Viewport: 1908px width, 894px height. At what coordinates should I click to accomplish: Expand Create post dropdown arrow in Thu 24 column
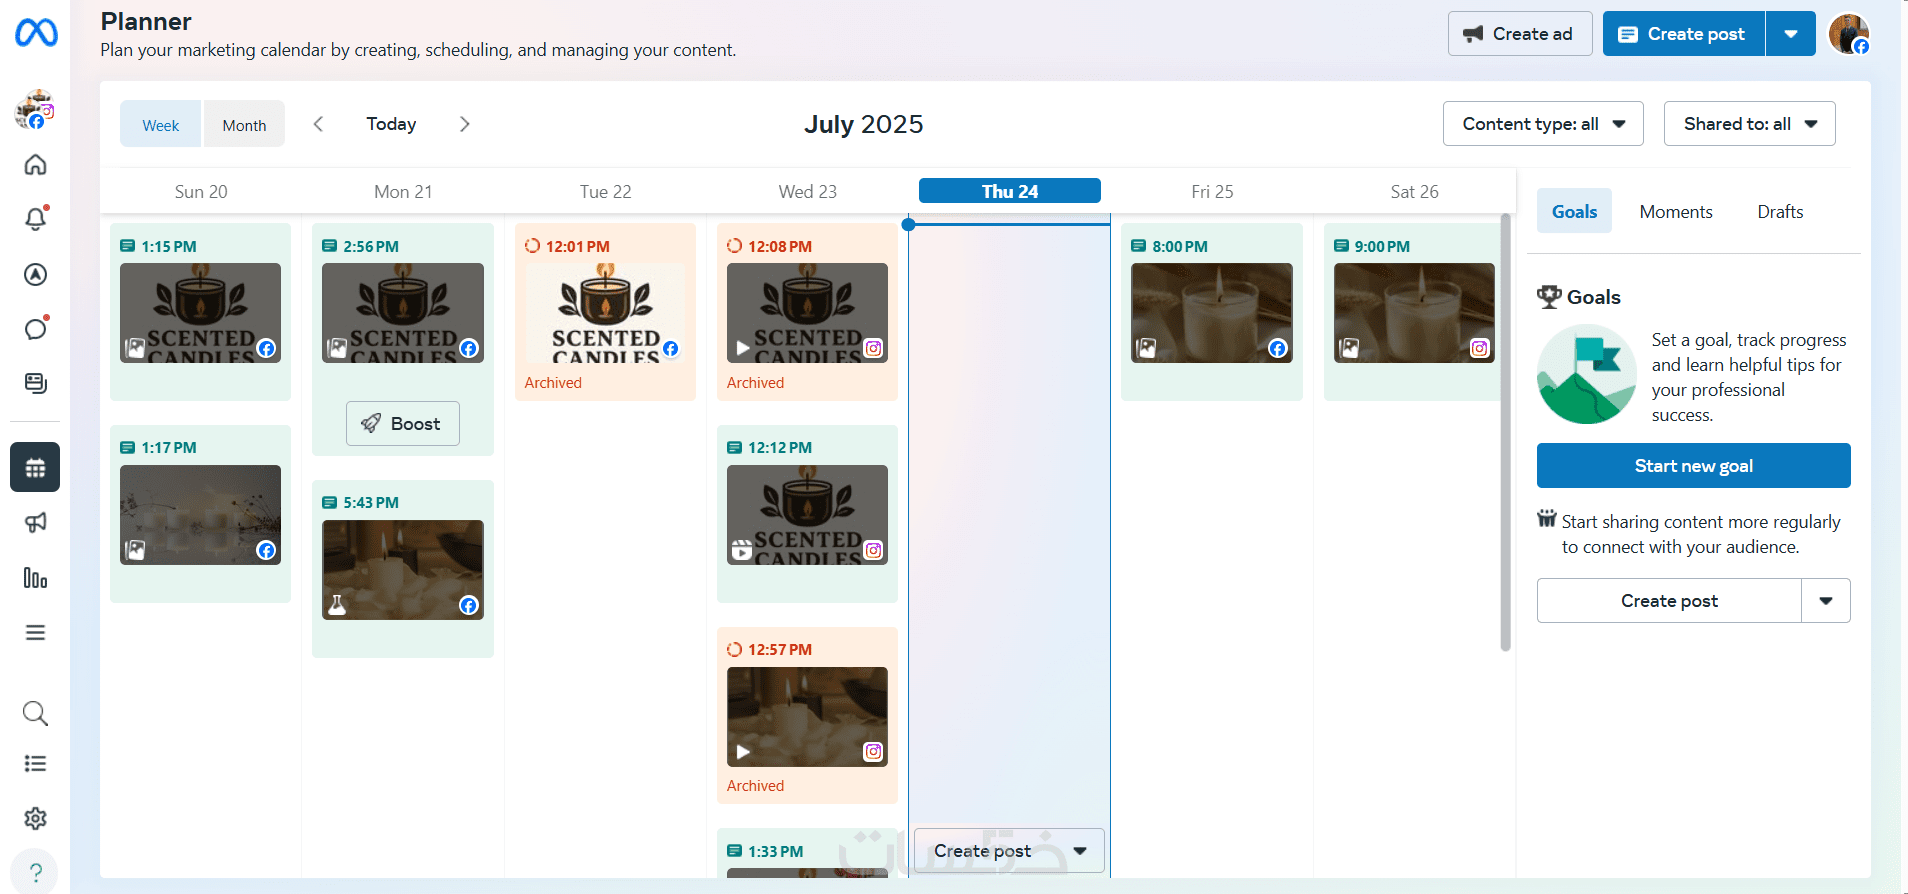pyautogui.click(x=1080, y=851)
